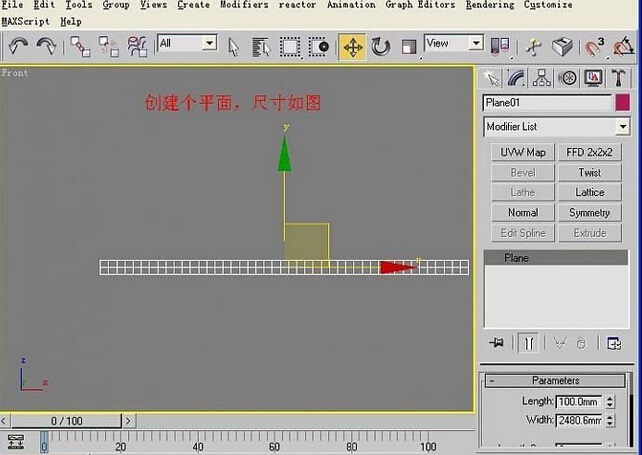Open the Tools menu
This screenshot has height=455, width=642.
coord(79,5)
